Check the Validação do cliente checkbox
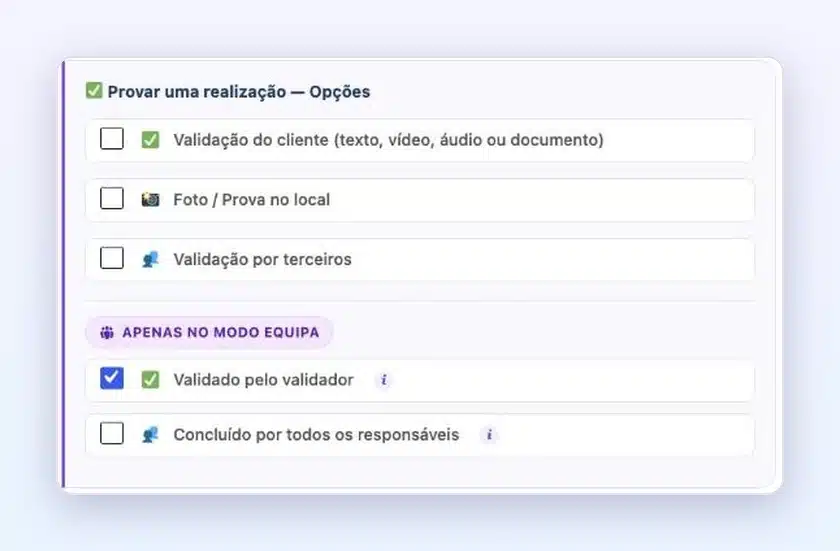The height and width of the screenshot is (551, 840). pyautogui.click(x=112, y=139)
